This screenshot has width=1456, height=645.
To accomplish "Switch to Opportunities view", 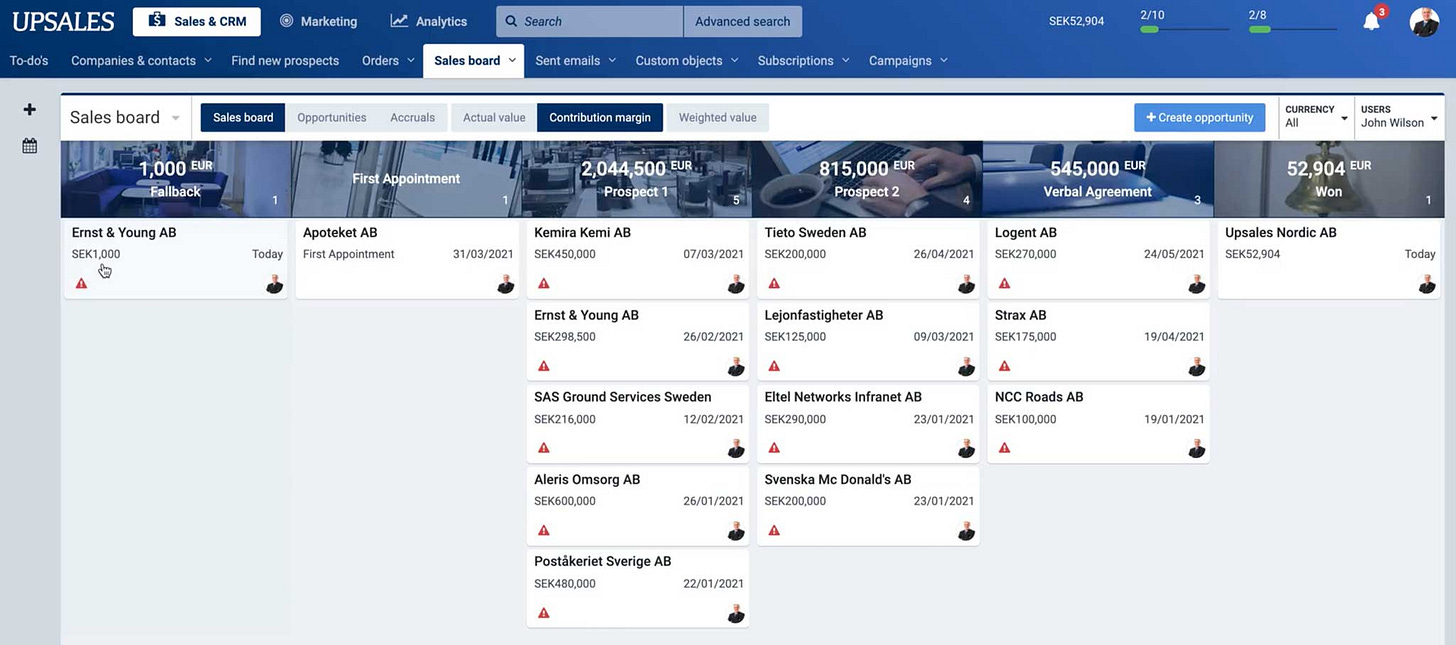I will pos(332,117).
